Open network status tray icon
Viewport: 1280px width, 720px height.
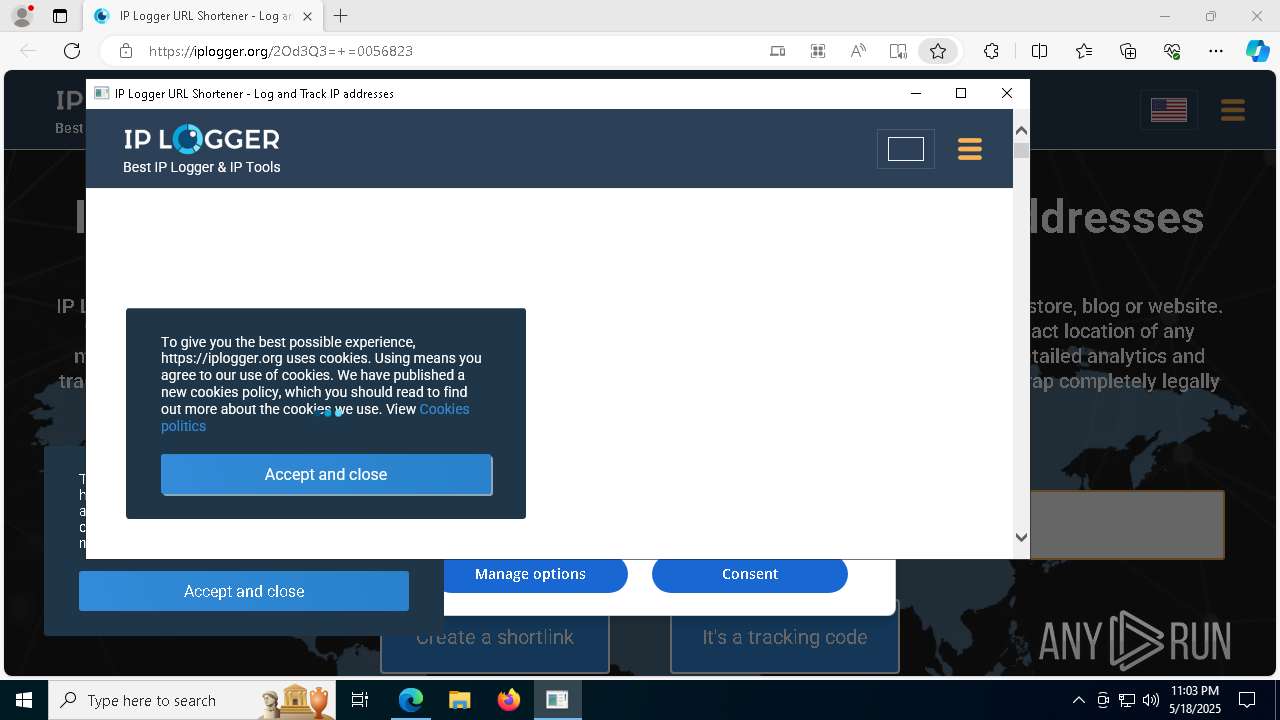pos(1127,700)
